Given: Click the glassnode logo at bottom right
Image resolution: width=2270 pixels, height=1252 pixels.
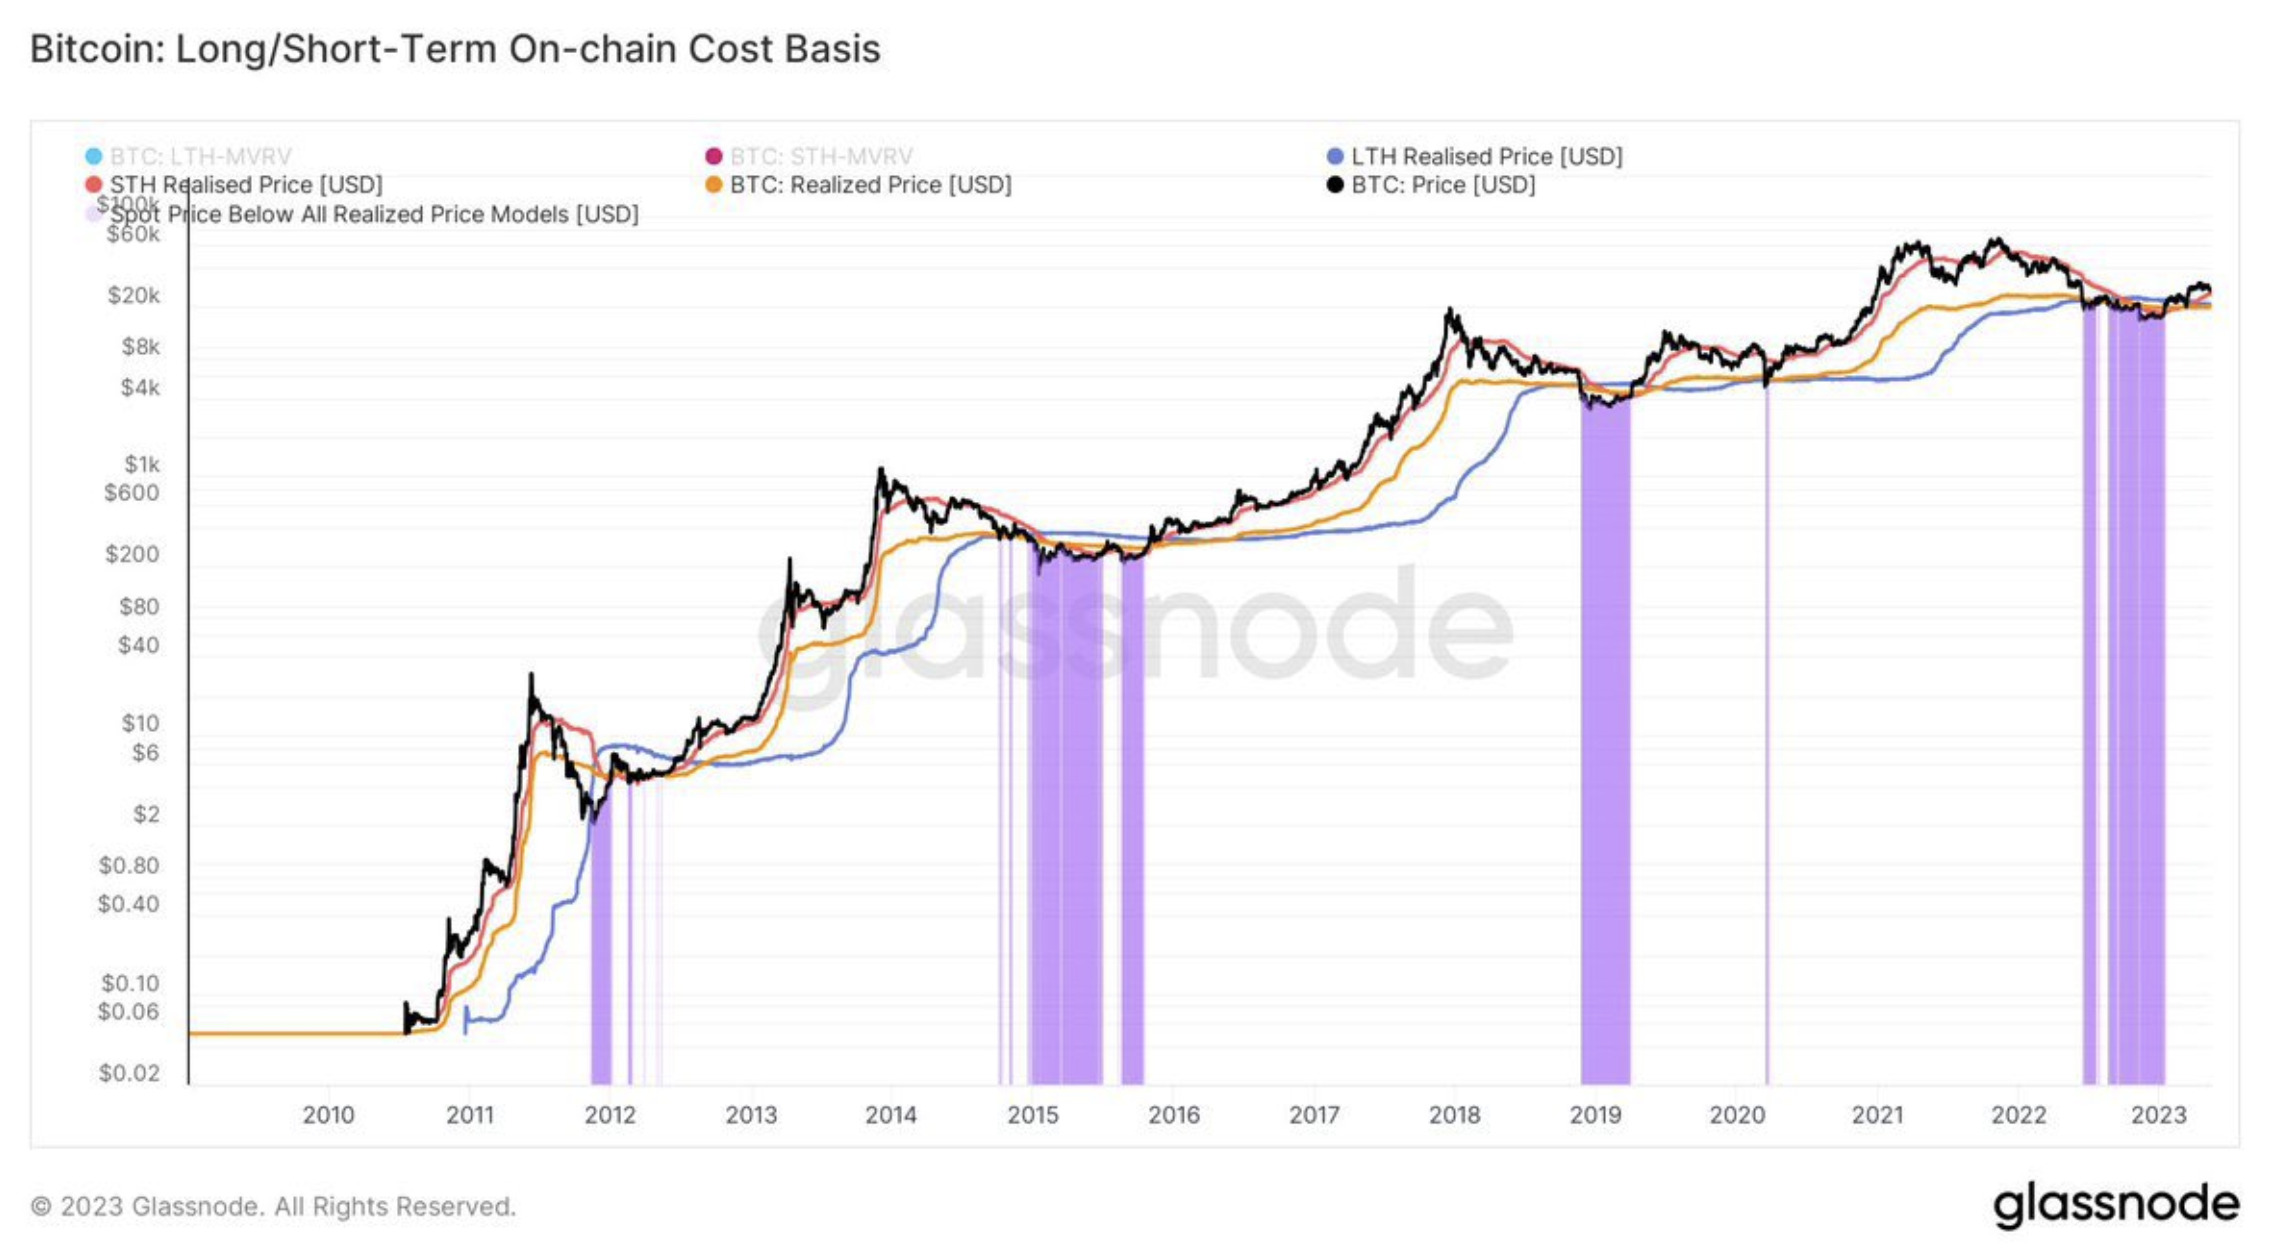Looking at the screenshot, I should [x=2116, y=1205].
